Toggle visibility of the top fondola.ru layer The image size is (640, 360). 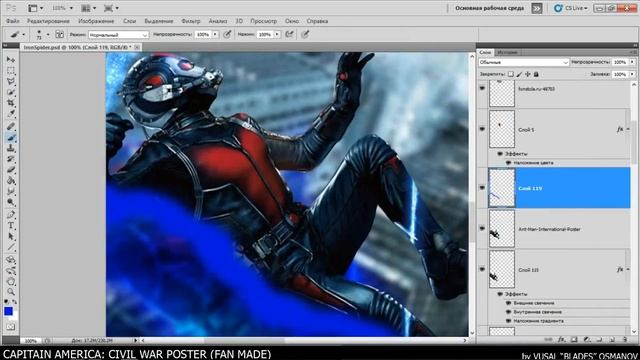(x=482, y=88)
